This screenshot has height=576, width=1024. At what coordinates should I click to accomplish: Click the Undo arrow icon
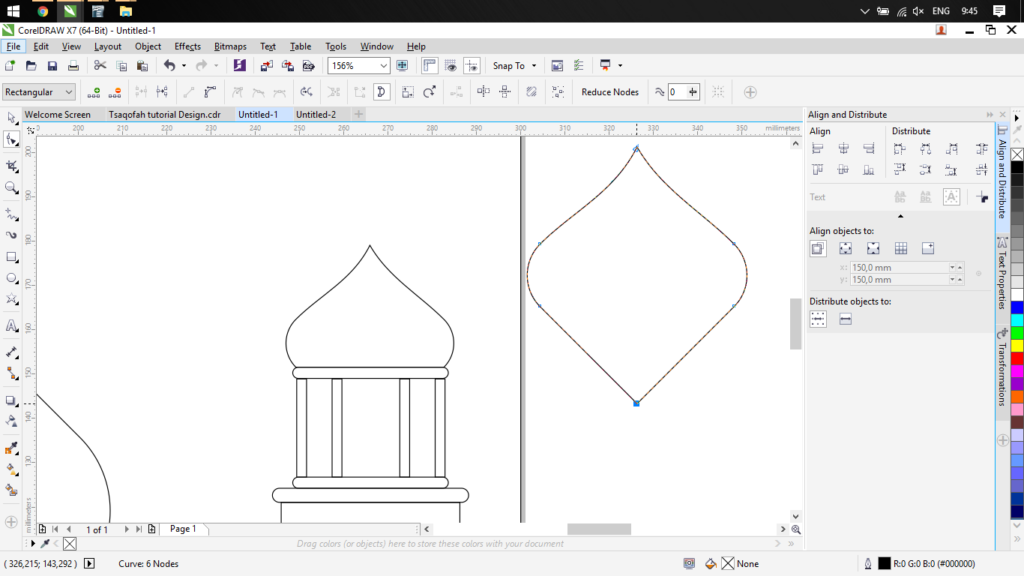[x=169, y=66]
